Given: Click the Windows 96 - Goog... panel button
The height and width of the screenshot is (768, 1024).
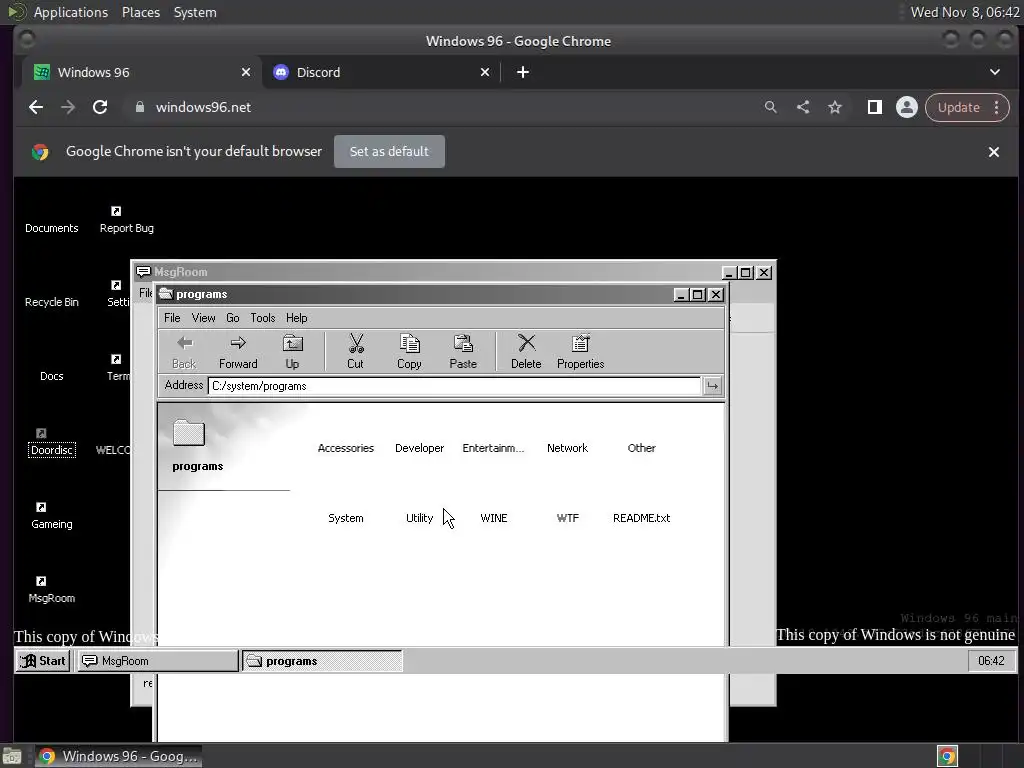Looking at the screenshot, I should [118, 756].
